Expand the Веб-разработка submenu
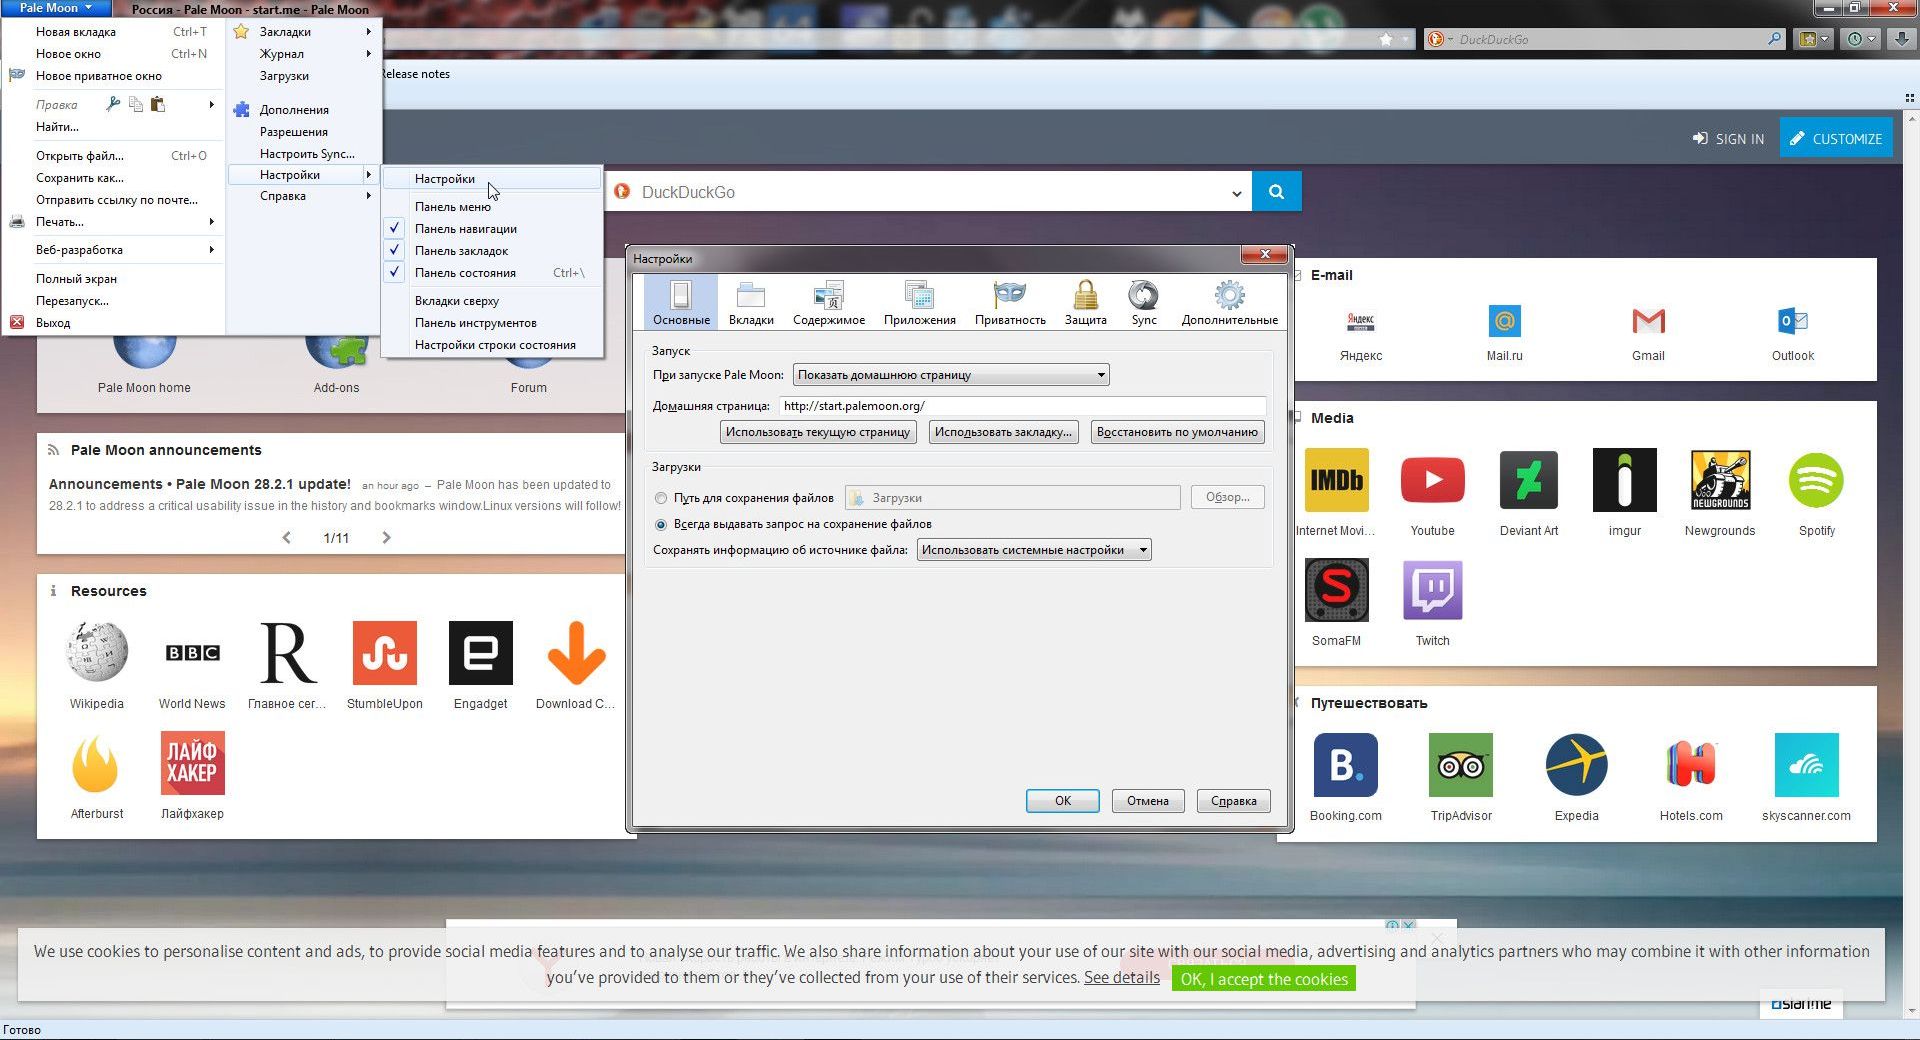 click(x=113, y=250)
